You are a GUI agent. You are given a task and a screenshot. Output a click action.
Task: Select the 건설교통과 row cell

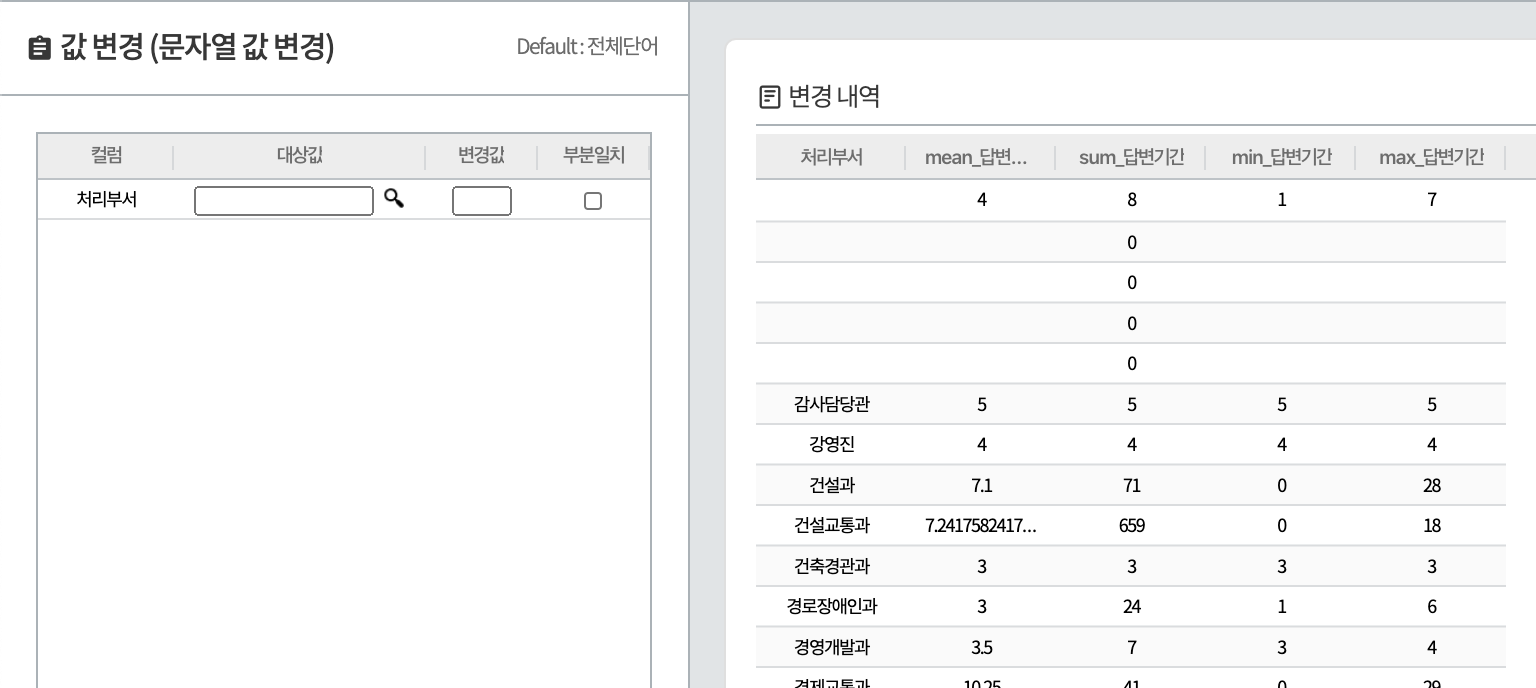click(832, 526)
